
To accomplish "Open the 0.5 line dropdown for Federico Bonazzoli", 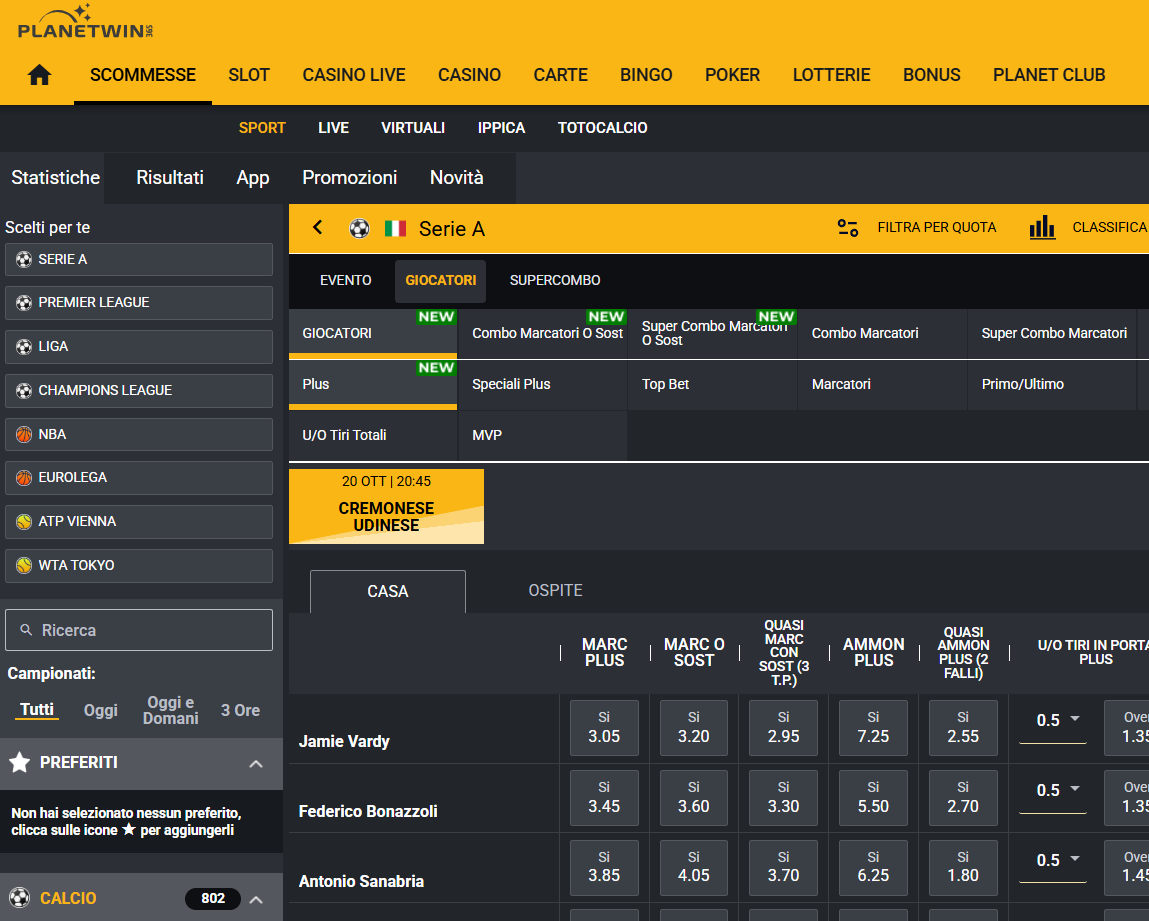I will click(x=1053, y=790).
